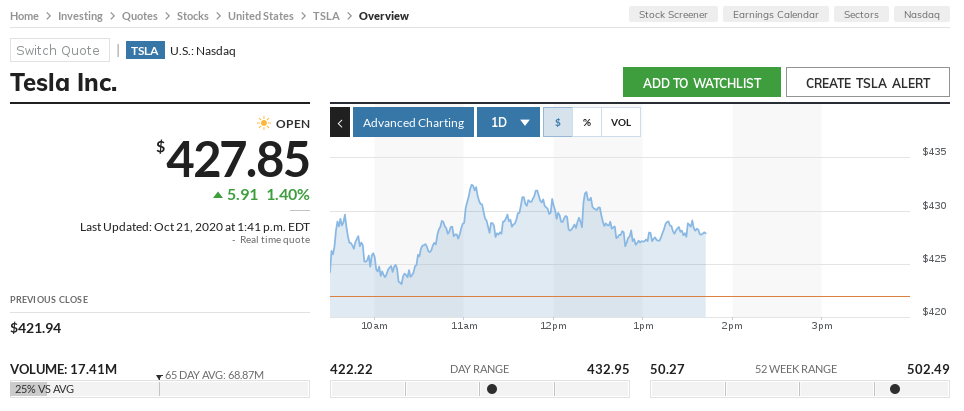
Task: Click the 52 WEEK RANGE label
Action: (x=796, y=369)
